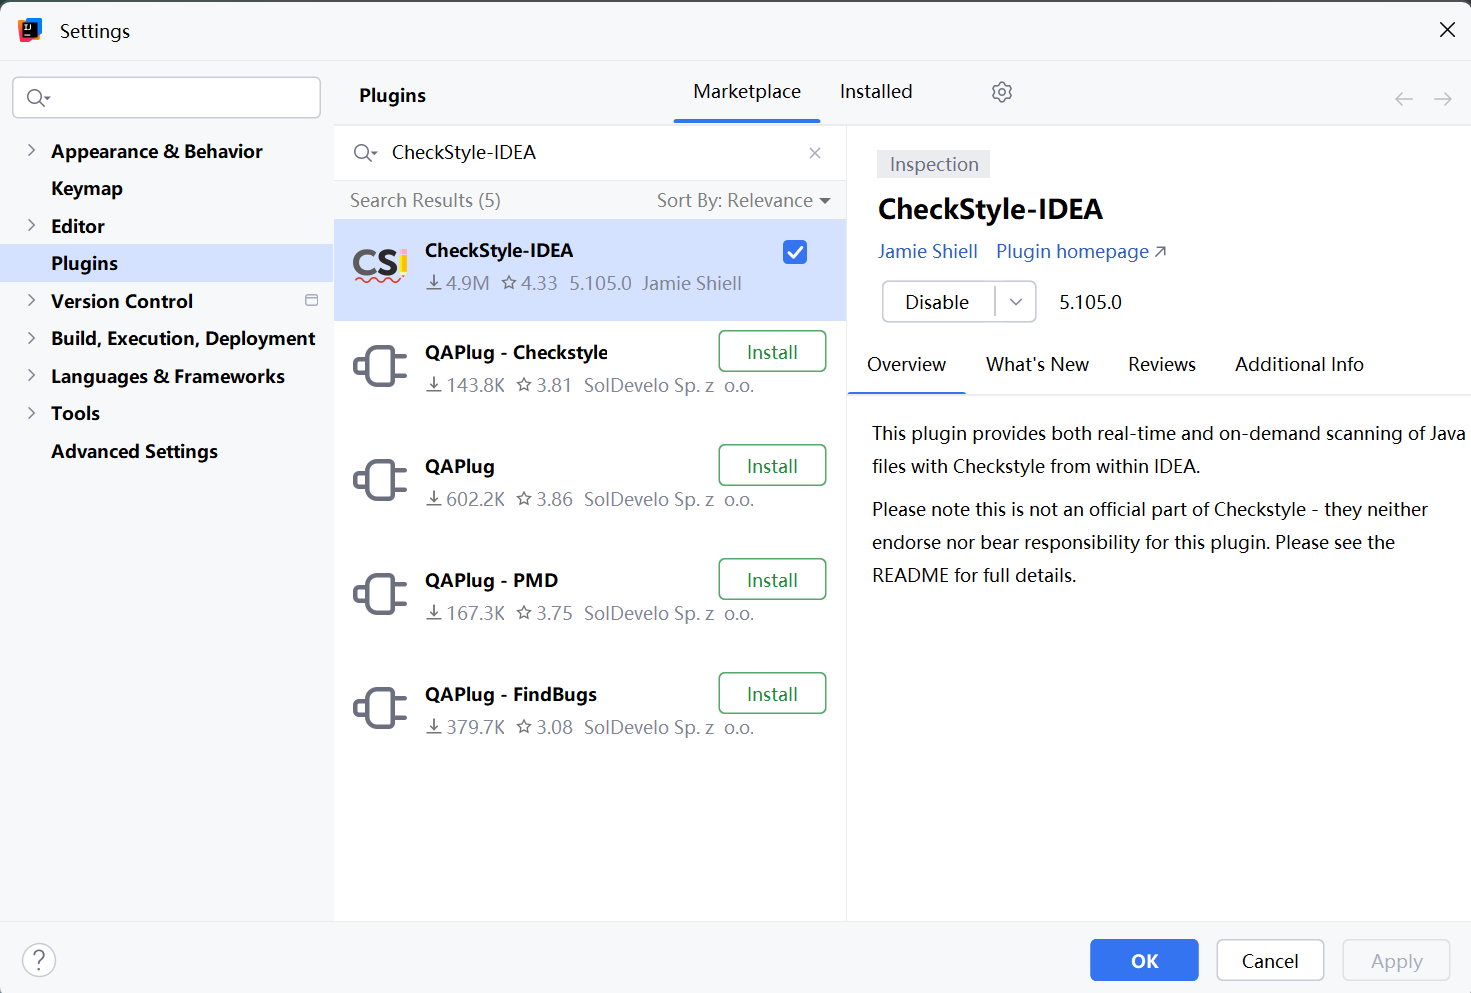Install QAPlug - Checkstyle plugin
Image resolution: width=1471 pixels, height=993 pixels.
click(772, 351)
